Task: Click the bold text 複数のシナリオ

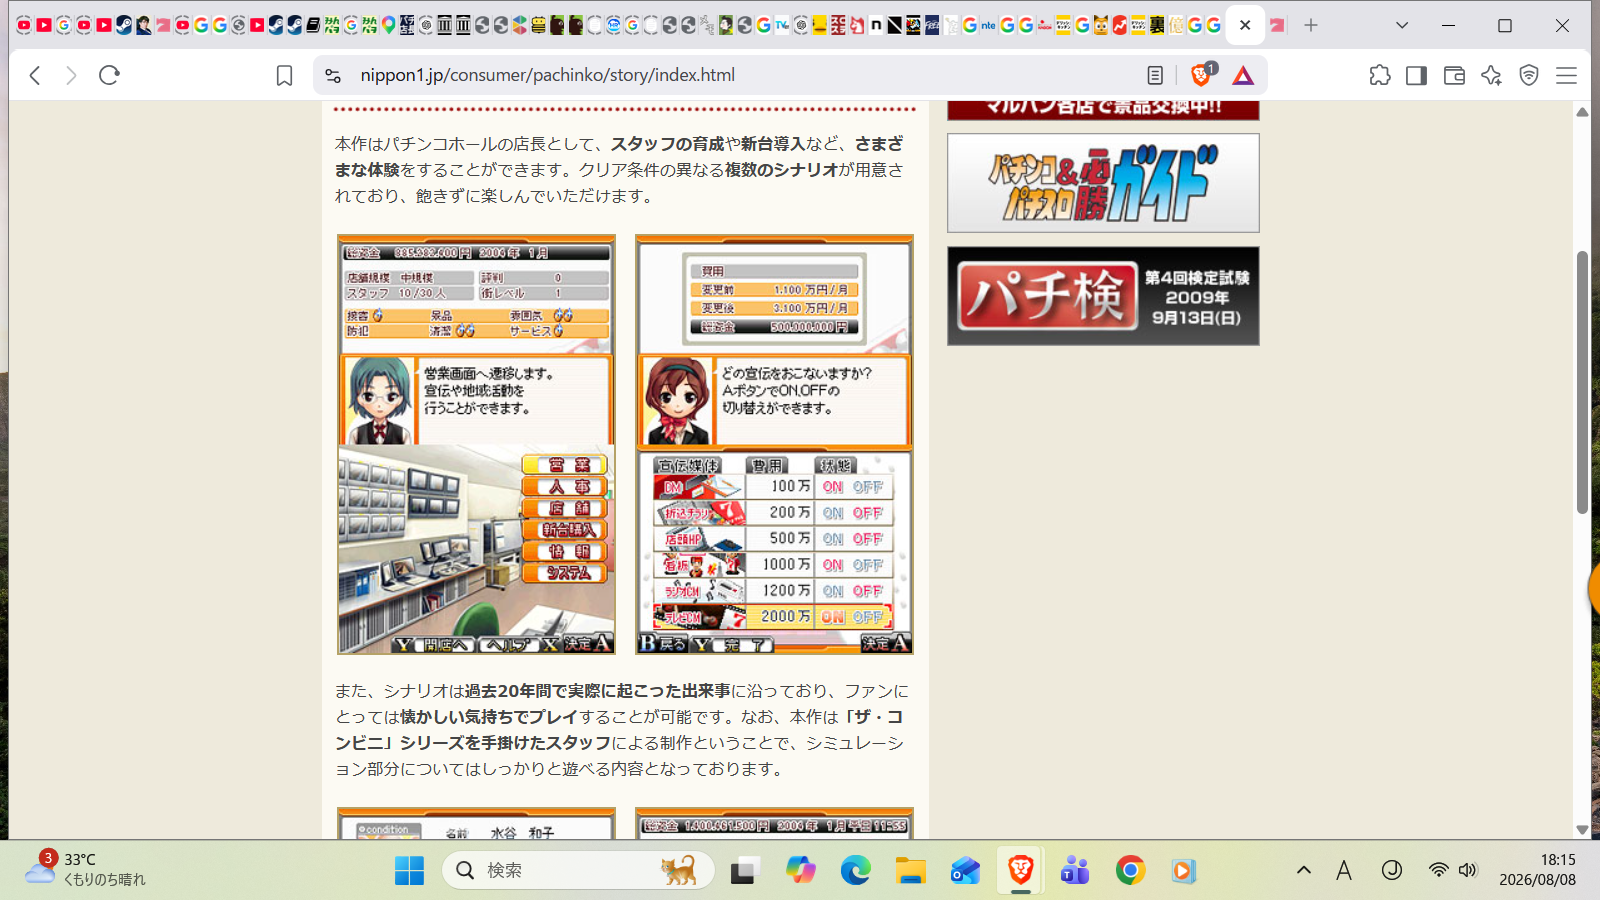Action: [781, 170]
